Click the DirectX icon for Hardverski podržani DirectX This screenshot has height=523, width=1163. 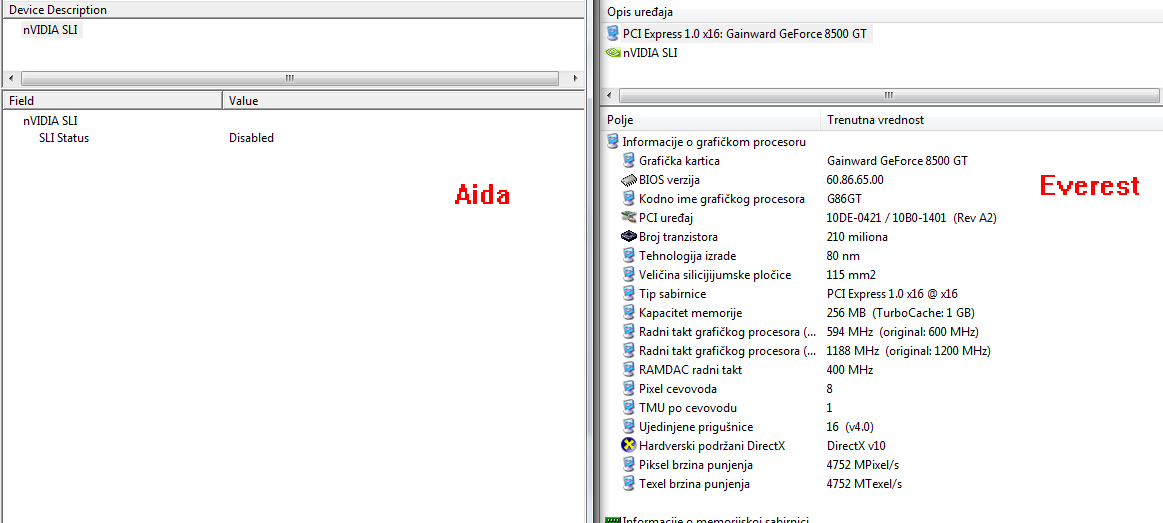(628, 446)
